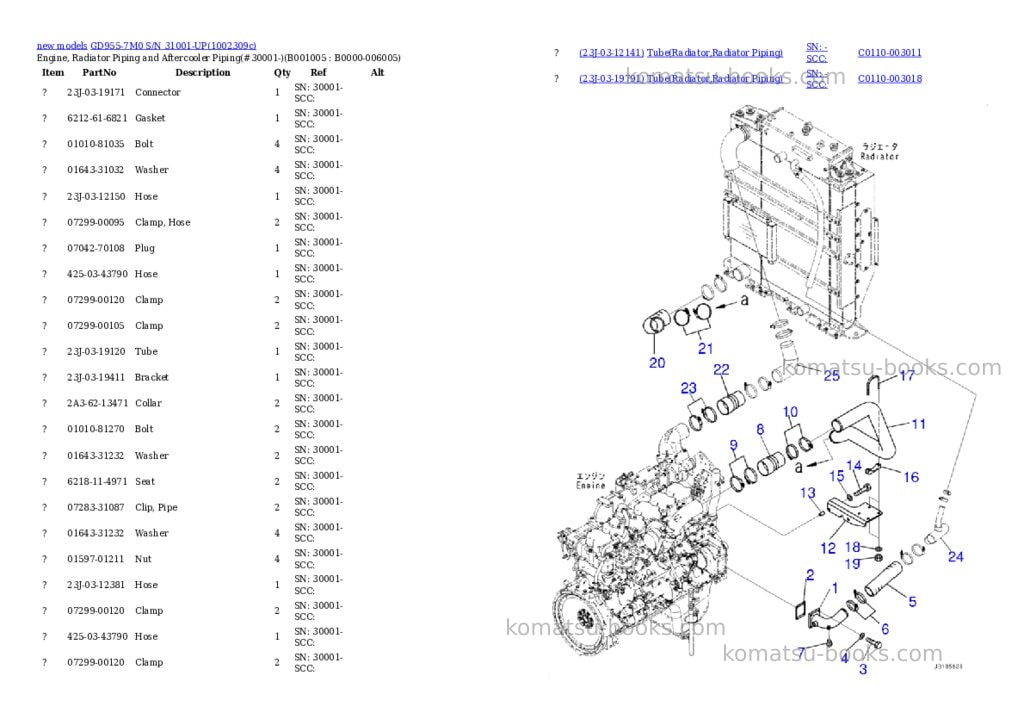This screenshot has width=1024, height=725.
Task: Click part number 01010-81270
Action: 95,429
